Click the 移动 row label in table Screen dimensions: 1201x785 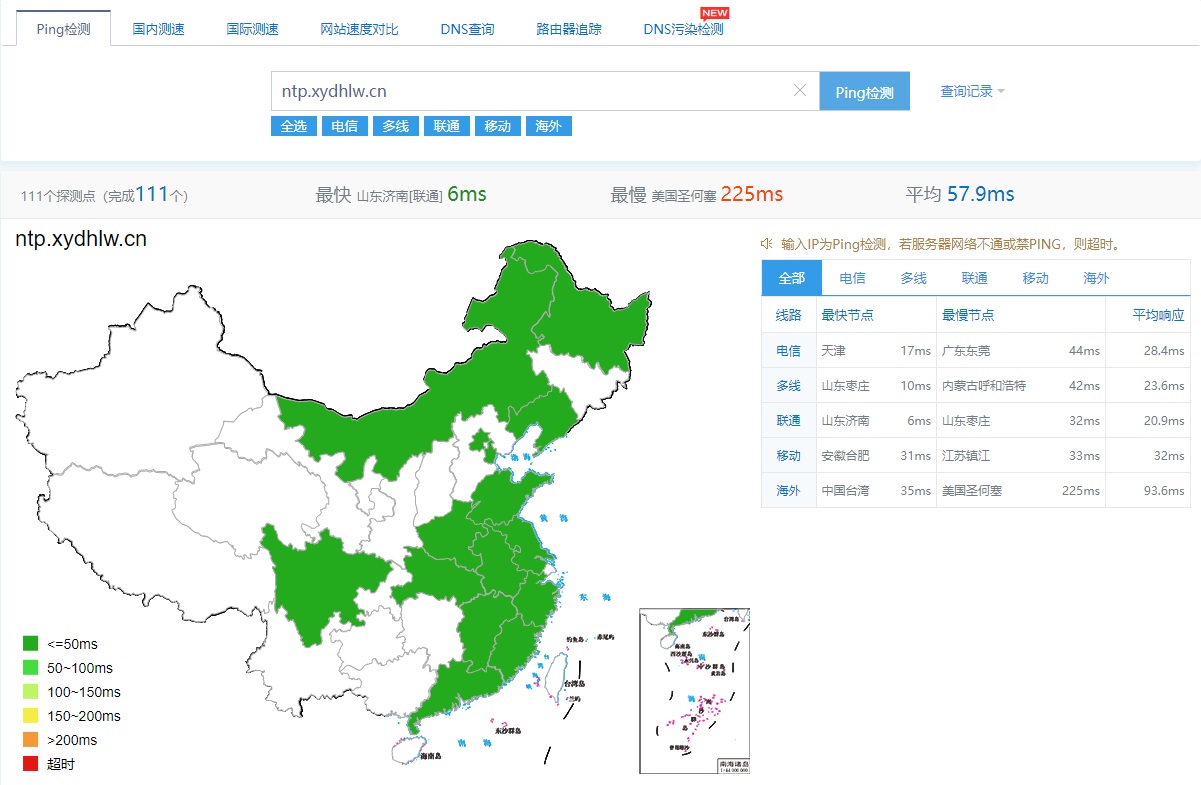[789, 456]
